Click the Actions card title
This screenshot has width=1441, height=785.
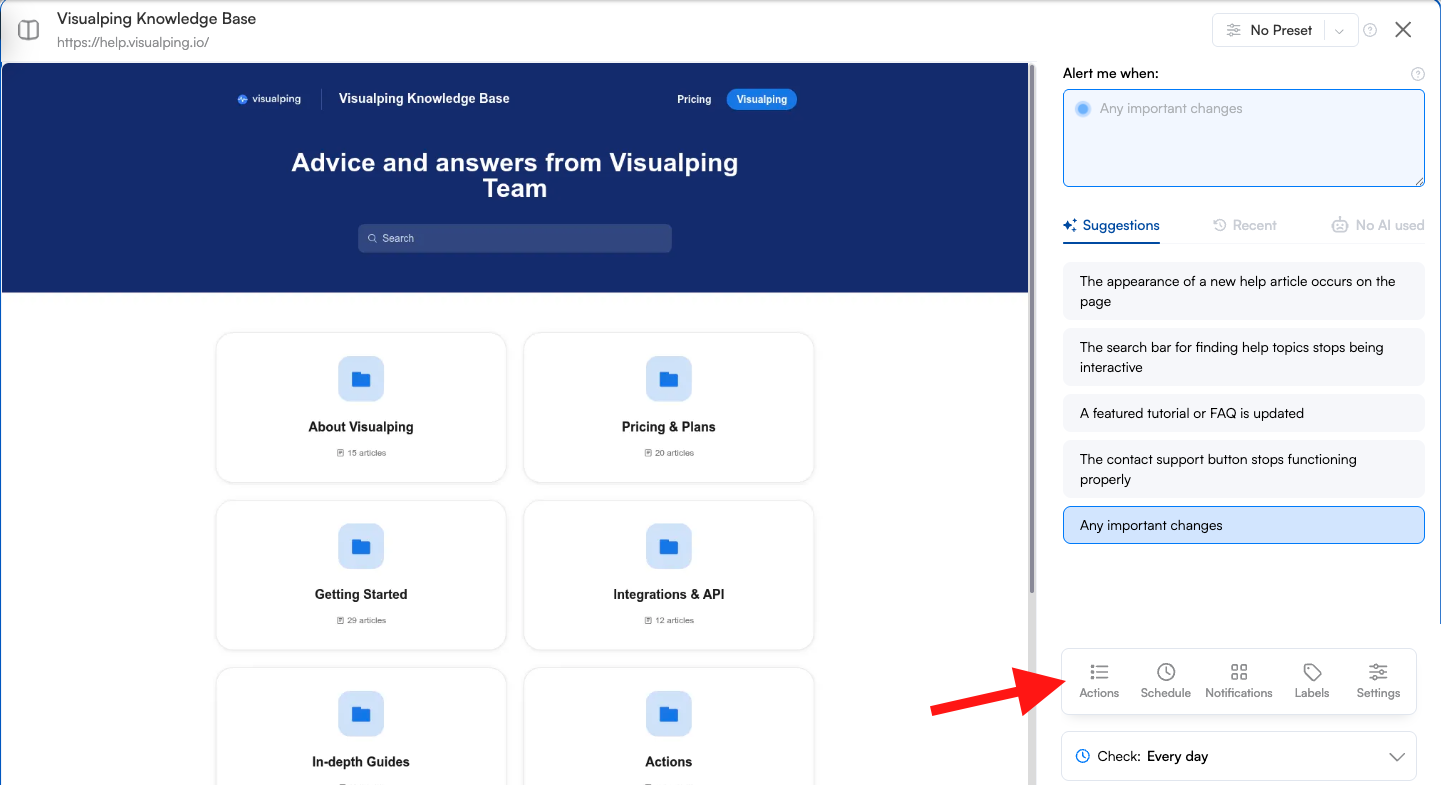pyautogui.click(x=669, y=762)
